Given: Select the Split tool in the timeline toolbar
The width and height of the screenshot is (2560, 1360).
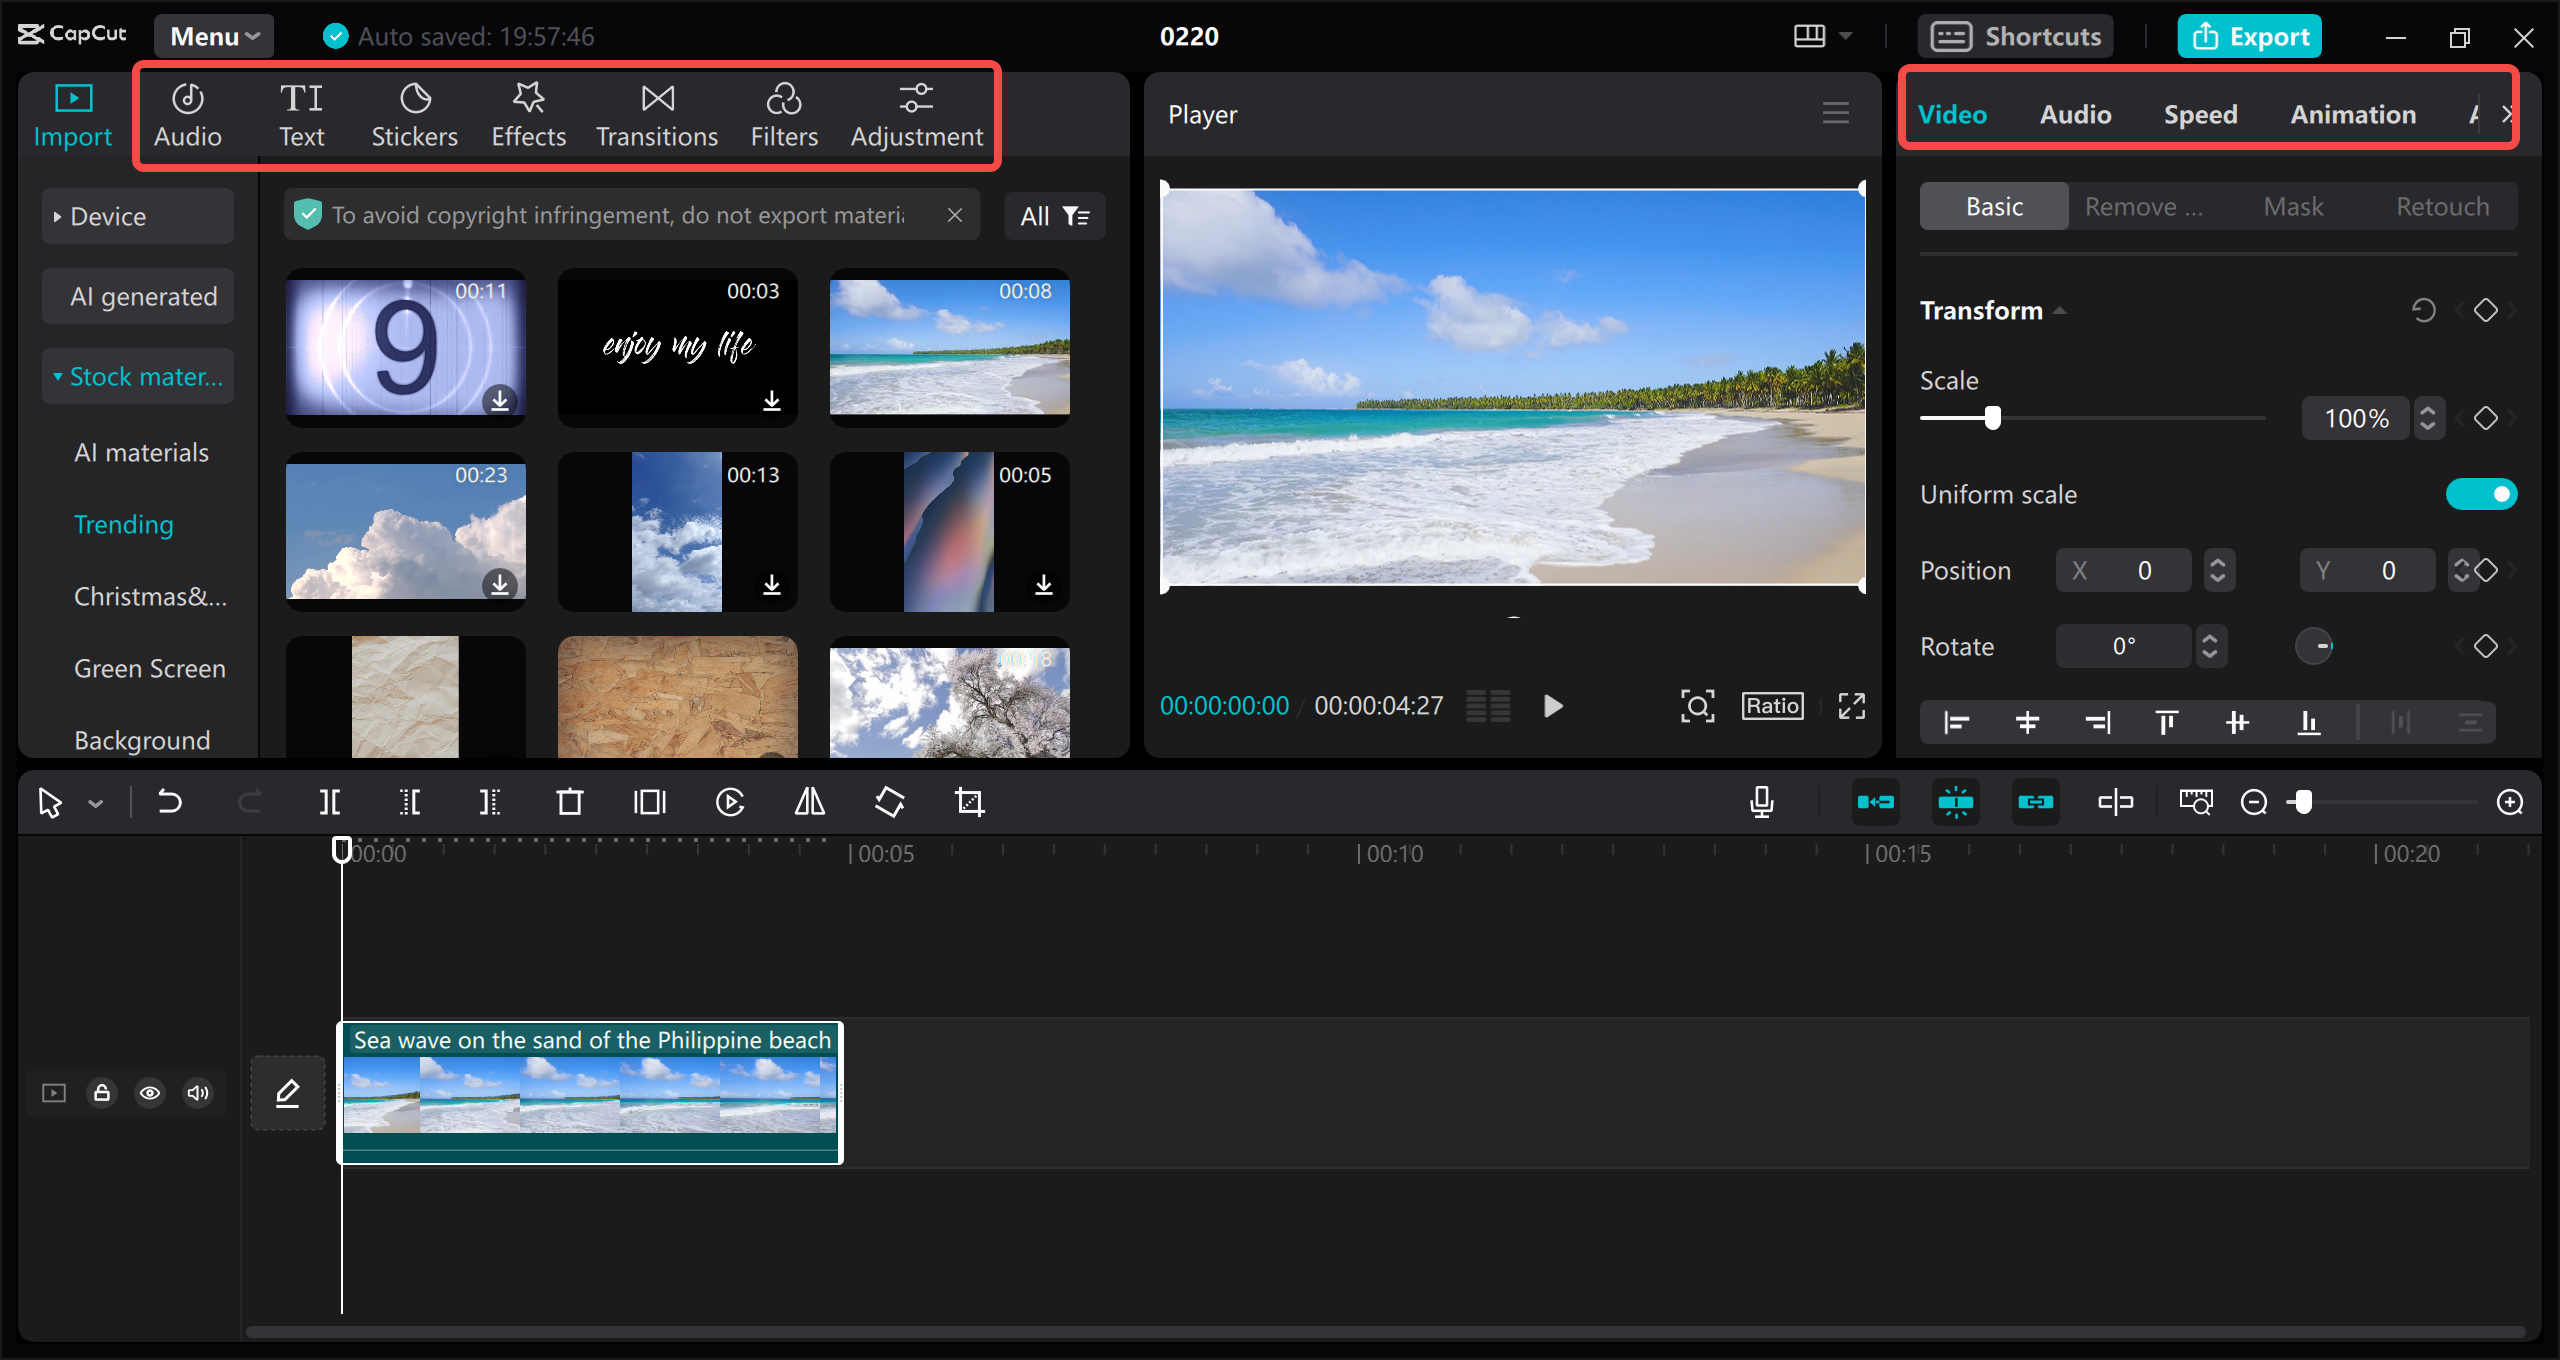Looking at the screenshot, I should (x=330, y=801).
